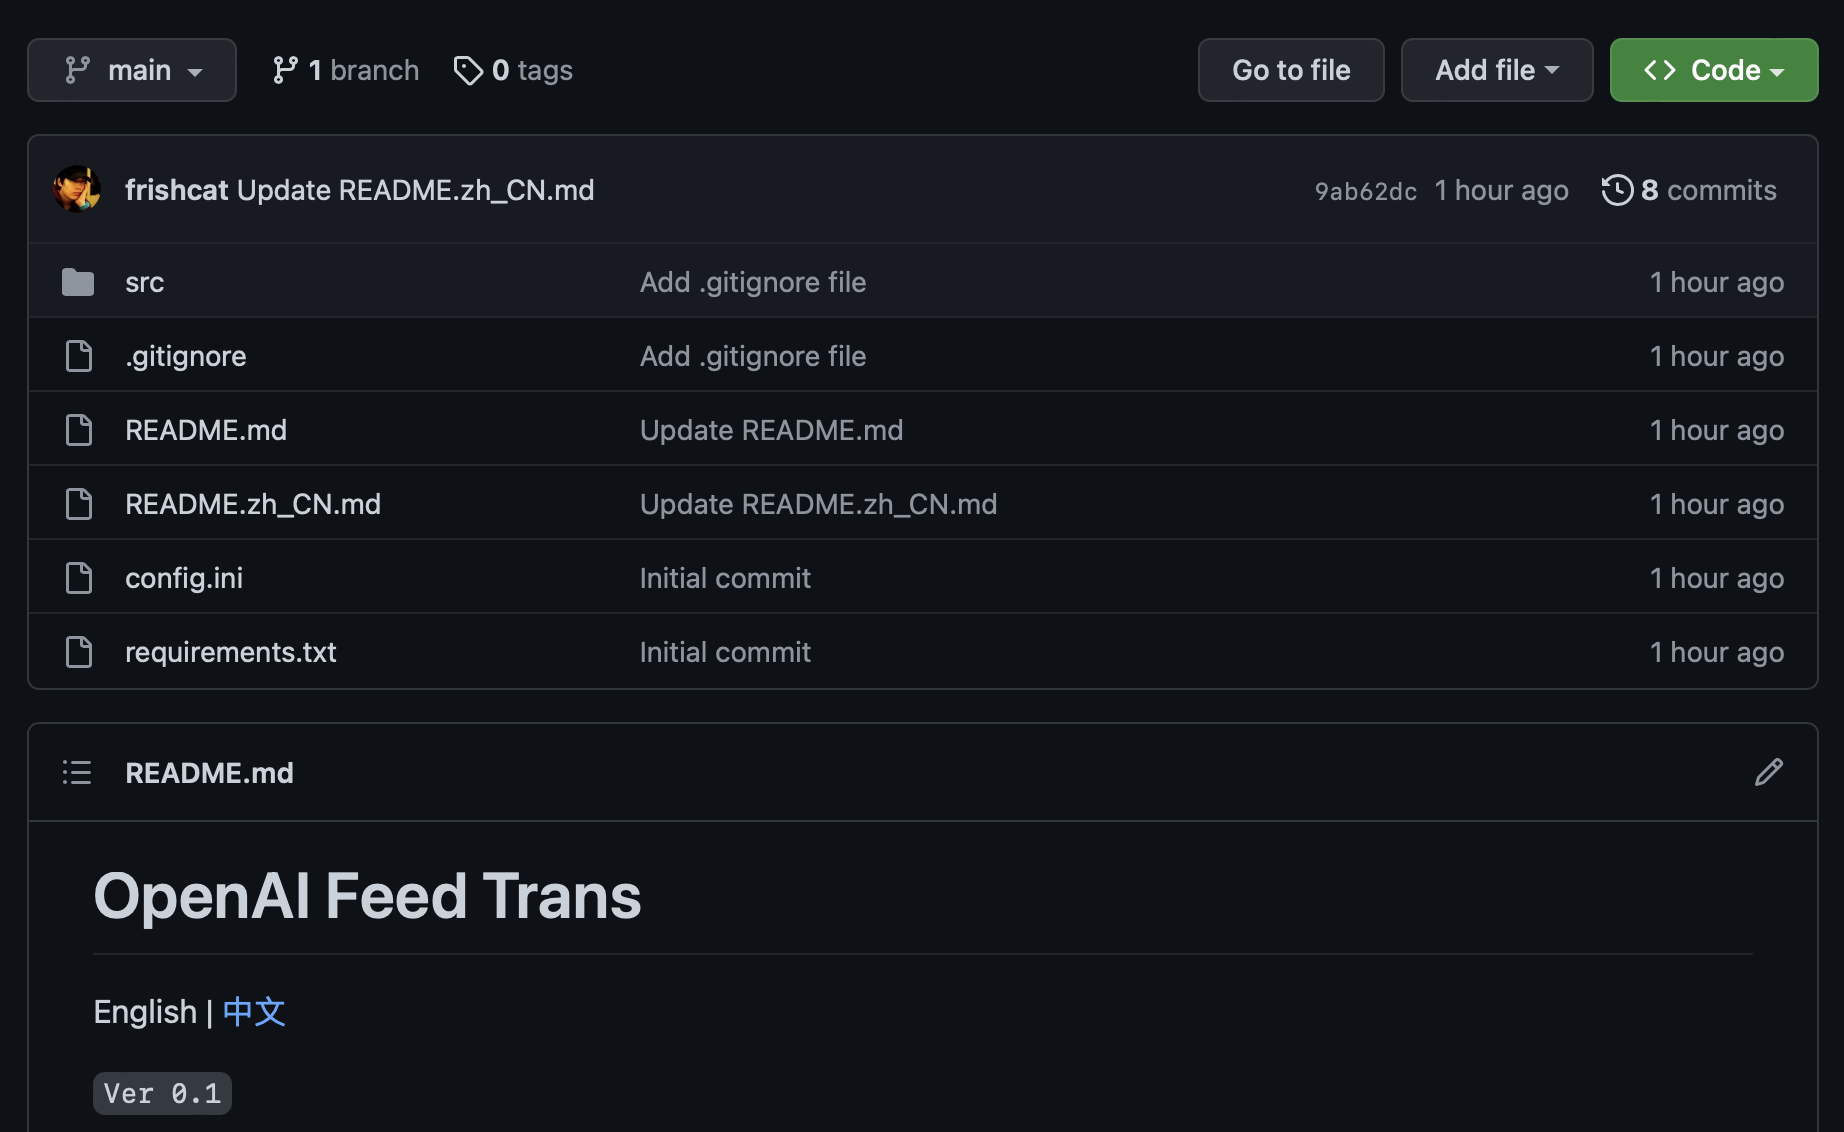Click the branch count icon
Screen dimensions: 1844x1132
point(285,70)
